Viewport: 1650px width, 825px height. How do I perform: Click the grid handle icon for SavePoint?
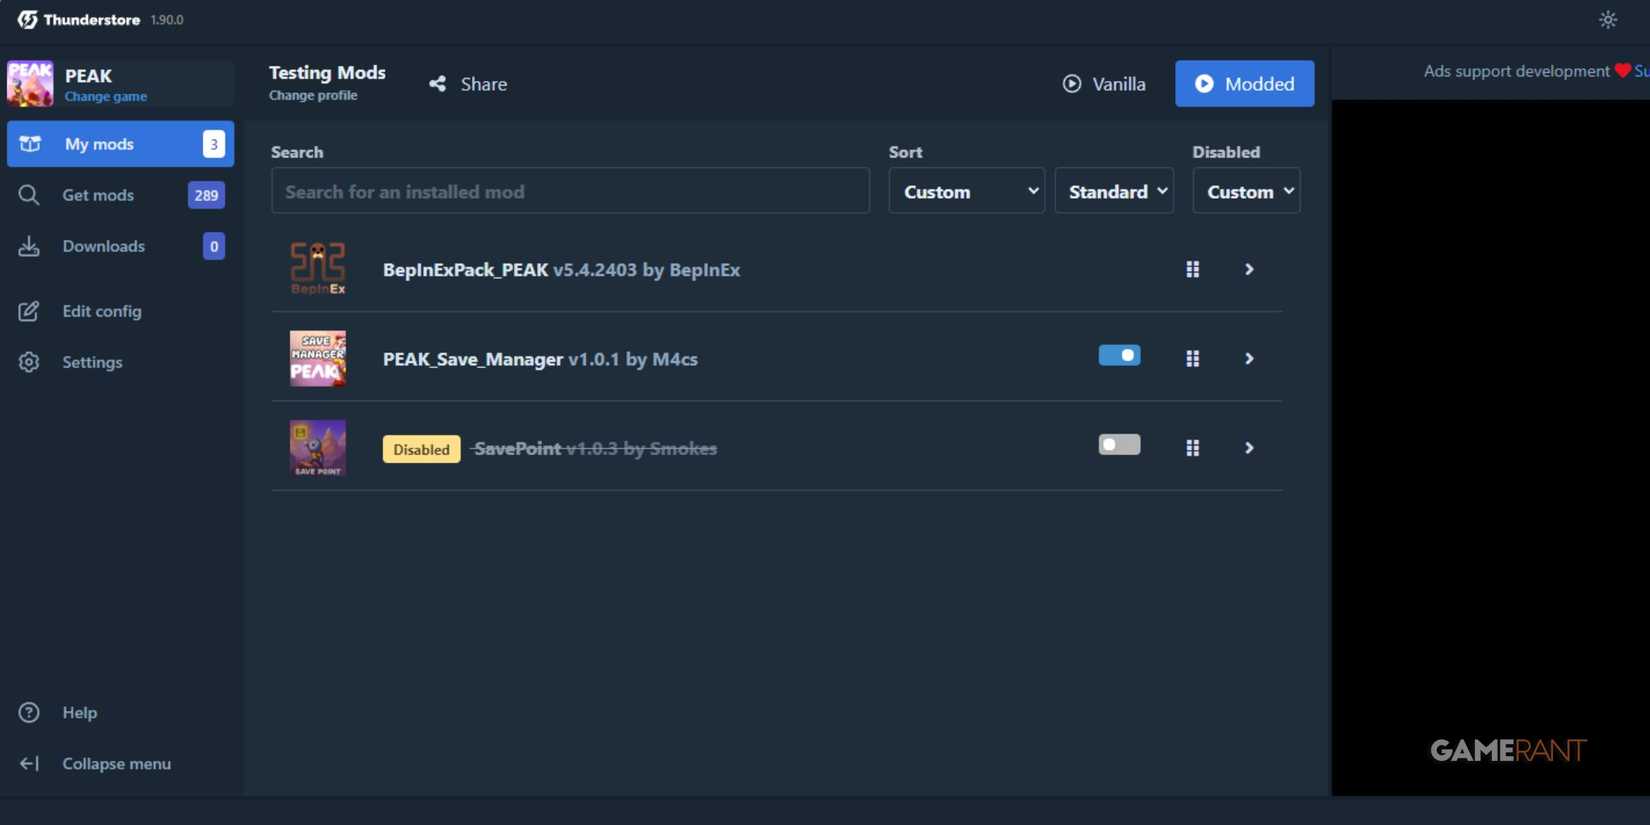1192,448
